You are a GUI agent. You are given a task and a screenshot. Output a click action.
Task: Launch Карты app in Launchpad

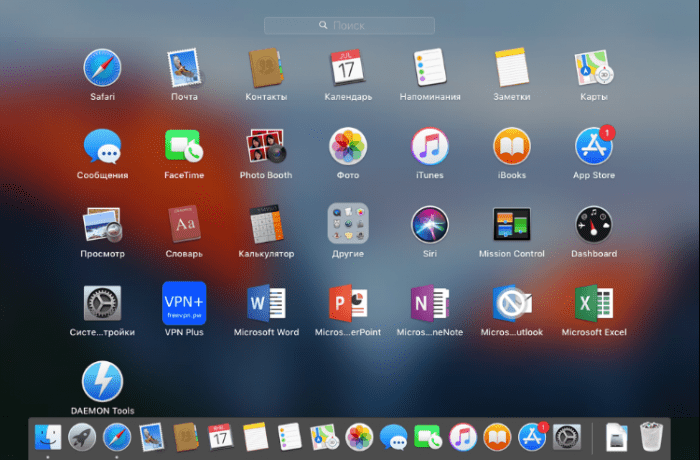click(x=594, y=68)
